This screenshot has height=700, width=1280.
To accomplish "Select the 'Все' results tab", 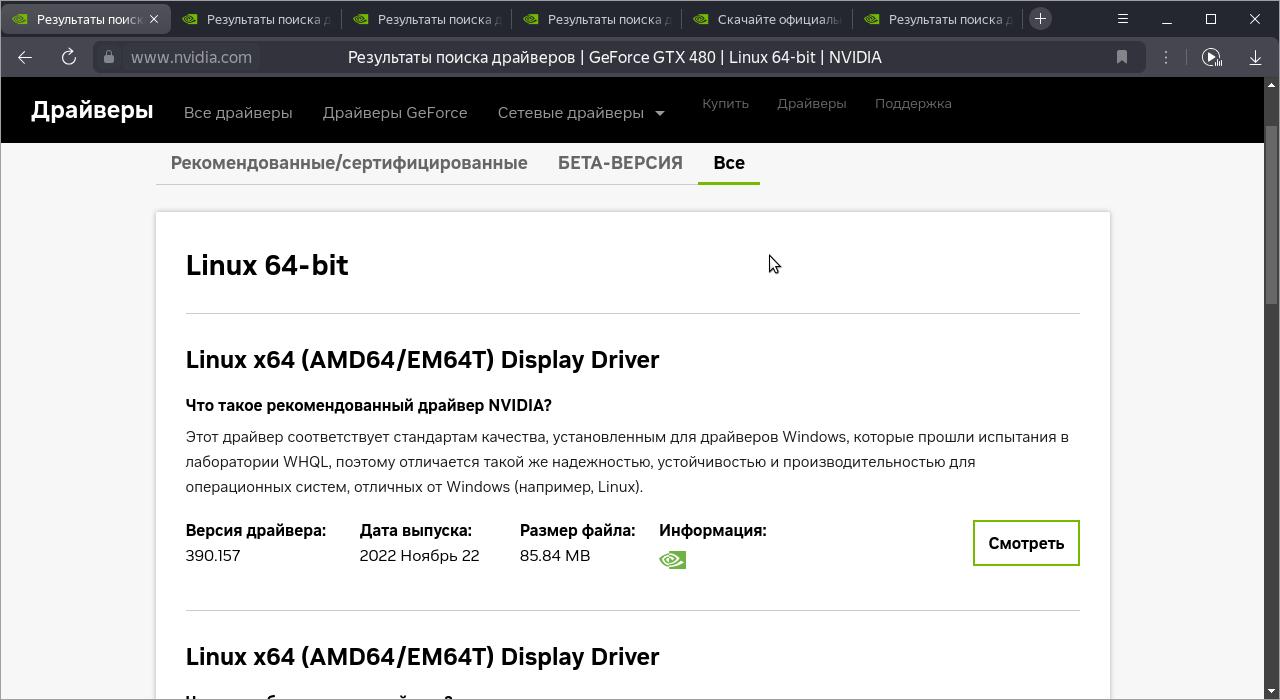I will [729, 163].
